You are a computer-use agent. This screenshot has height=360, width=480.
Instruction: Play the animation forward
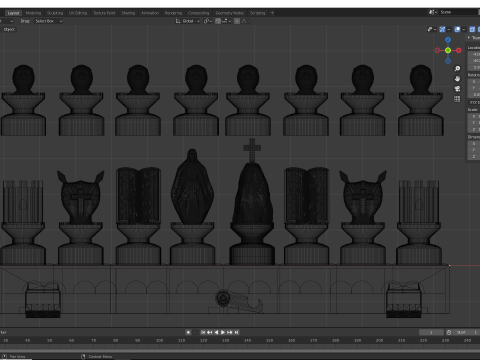(223, 332)
